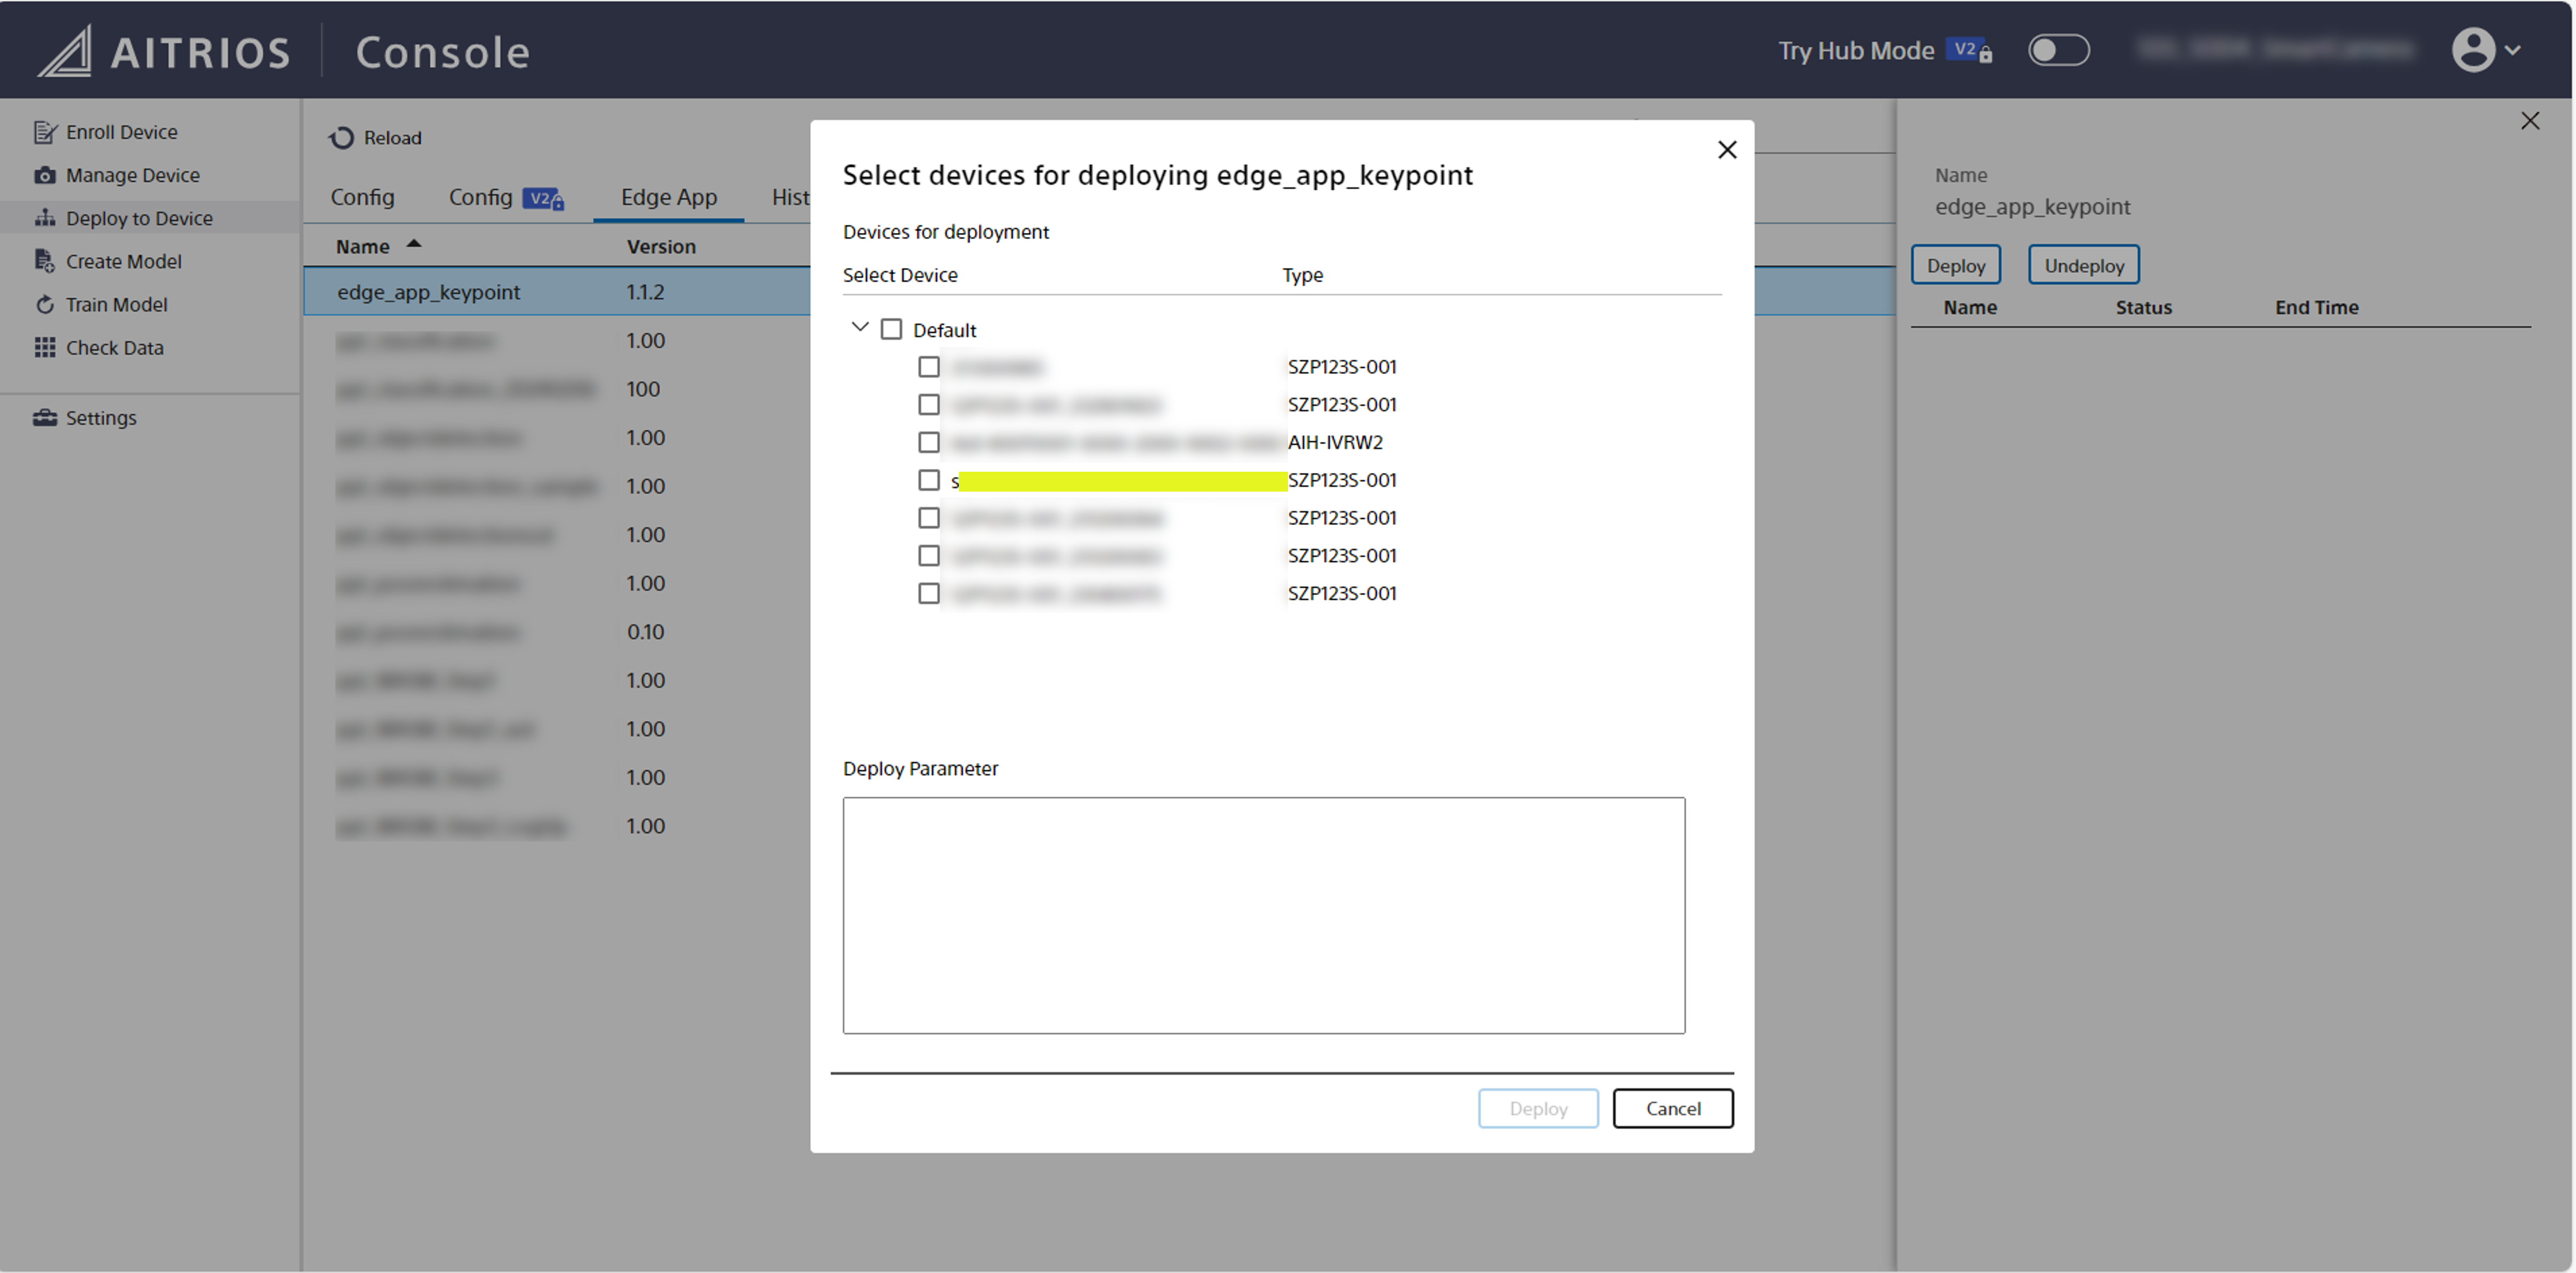Click the Enroll Device sidebar icon
Viewport: 2576px width, 1273px height.
pos(45,132)
